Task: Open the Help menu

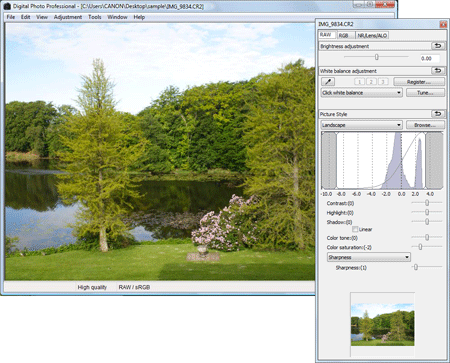Action: (x=139, y=17)
